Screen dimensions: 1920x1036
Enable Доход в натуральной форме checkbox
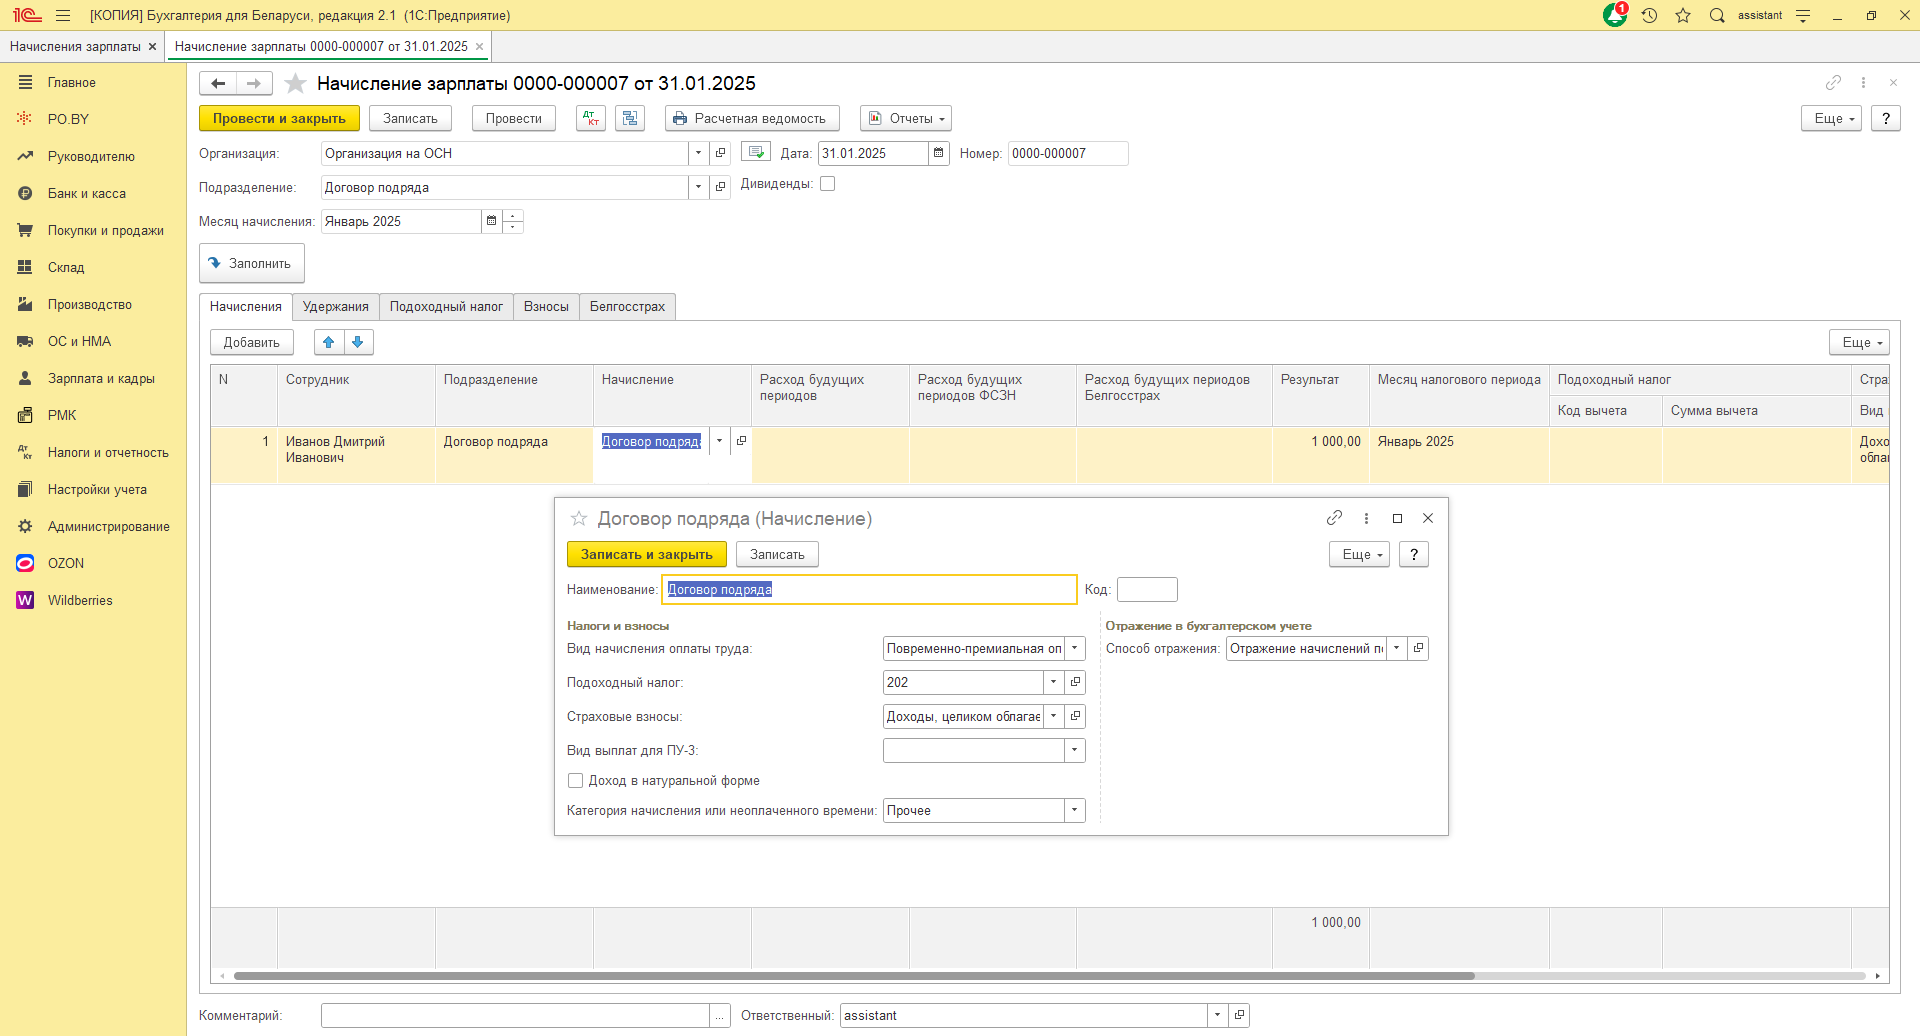coord(575,781)
